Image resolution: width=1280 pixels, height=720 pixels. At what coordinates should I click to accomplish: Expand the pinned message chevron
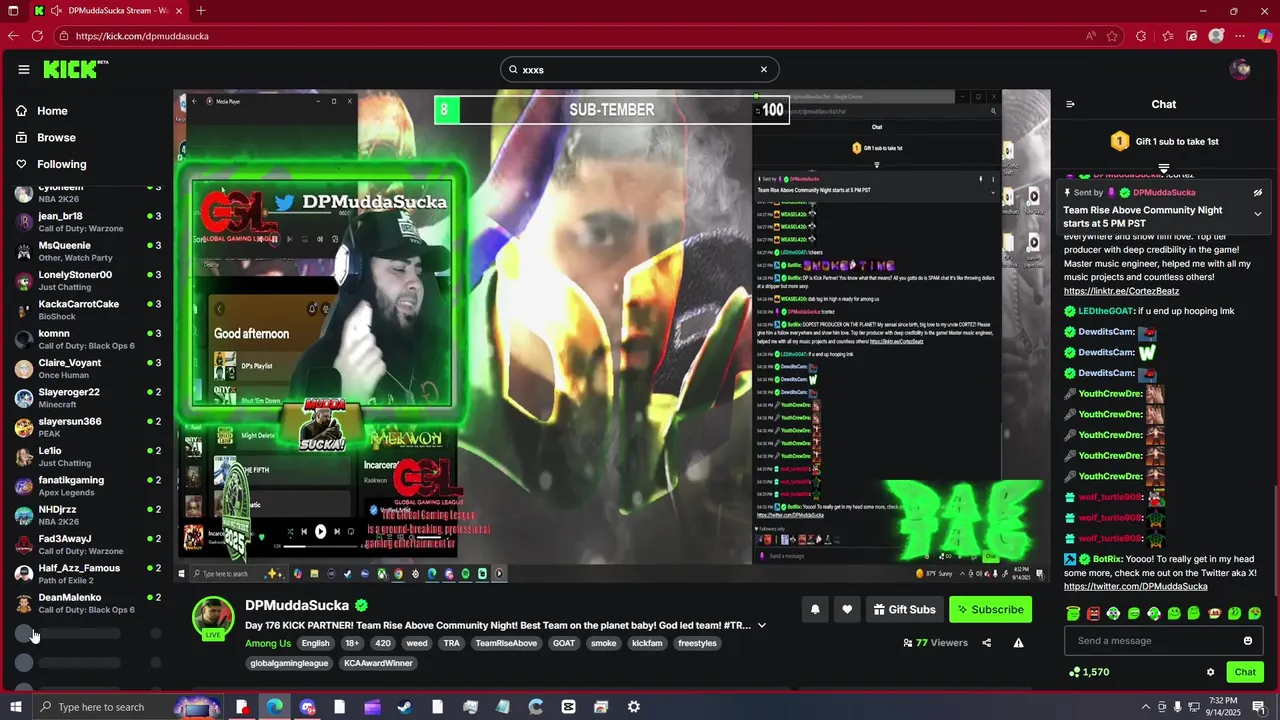click(x=1258, y=214)
